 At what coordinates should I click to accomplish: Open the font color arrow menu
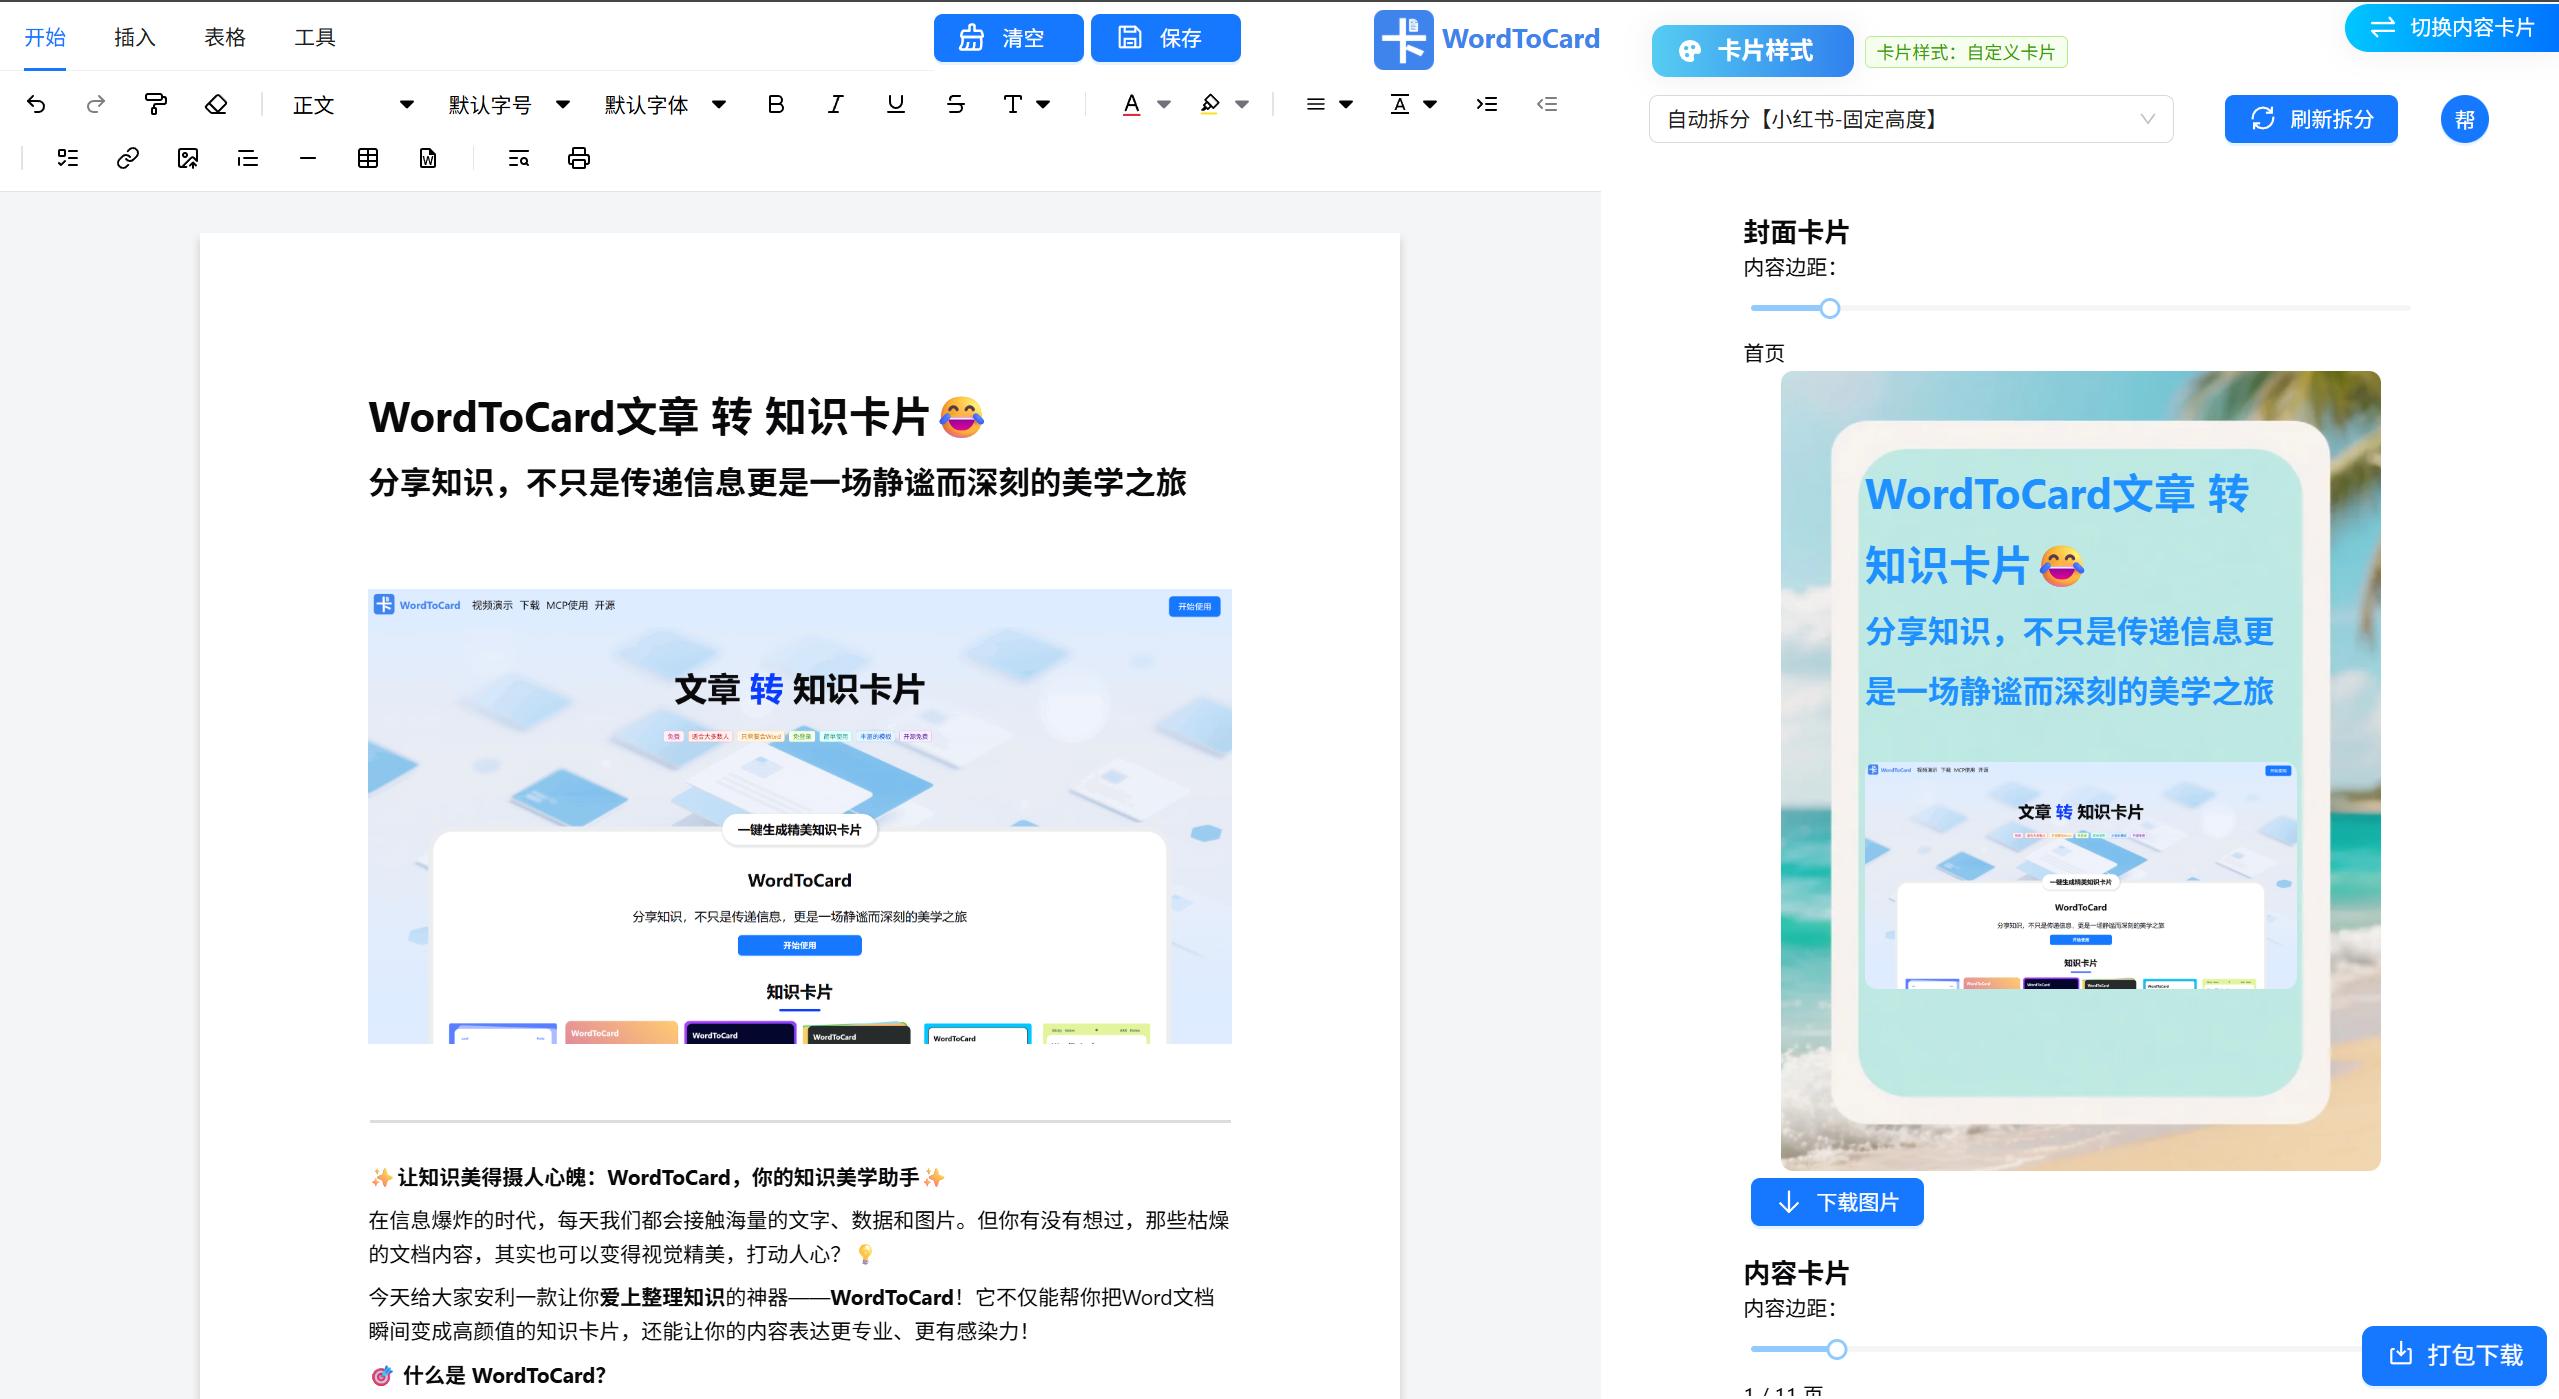(1164, 104)
